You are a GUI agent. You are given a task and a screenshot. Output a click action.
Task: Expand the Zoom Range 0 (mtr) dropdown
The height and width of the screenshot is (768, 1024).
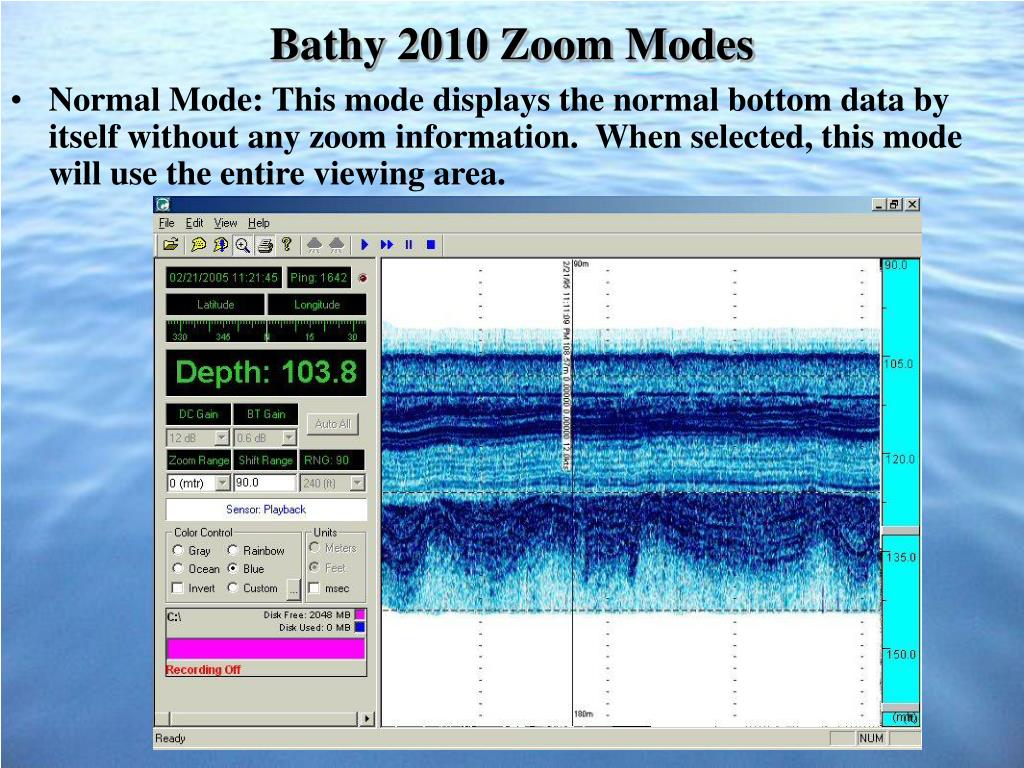(x=223, y=483)
